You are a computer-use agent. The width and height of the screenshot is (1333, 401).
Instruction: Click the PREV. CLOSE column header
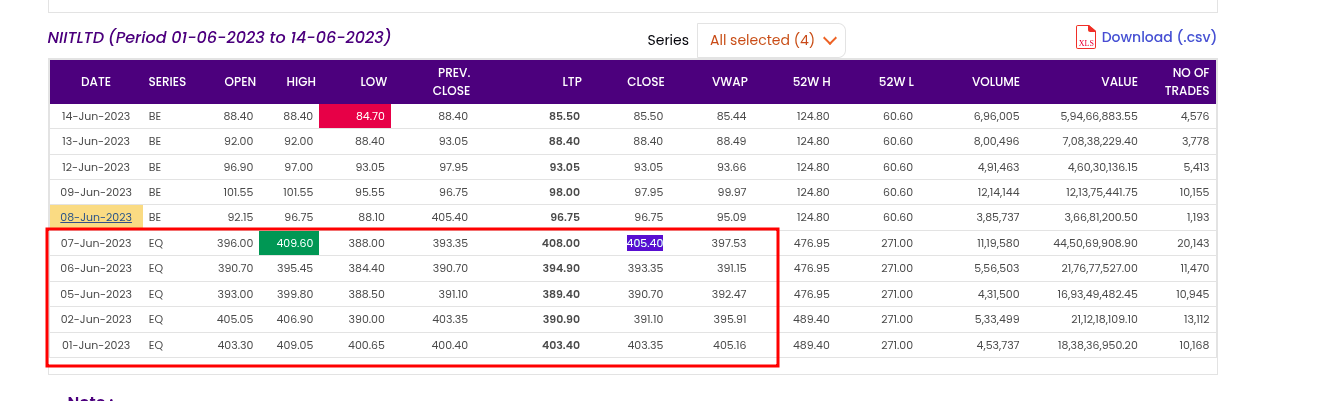click(x=451, y=82)
